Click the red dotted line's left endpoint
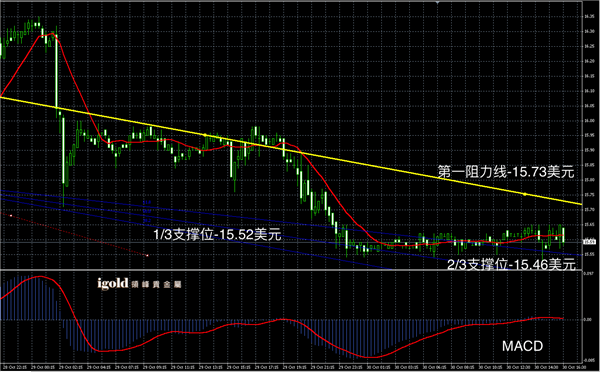 [x=11, y=216]
